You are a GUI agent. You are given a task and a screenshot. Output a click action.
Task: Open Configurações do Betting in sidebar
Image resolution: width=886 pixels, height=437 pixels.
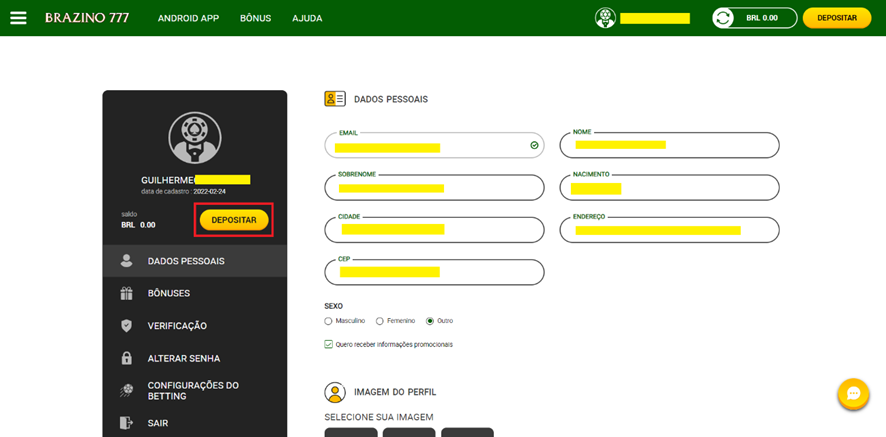click(x=195, y=391)
